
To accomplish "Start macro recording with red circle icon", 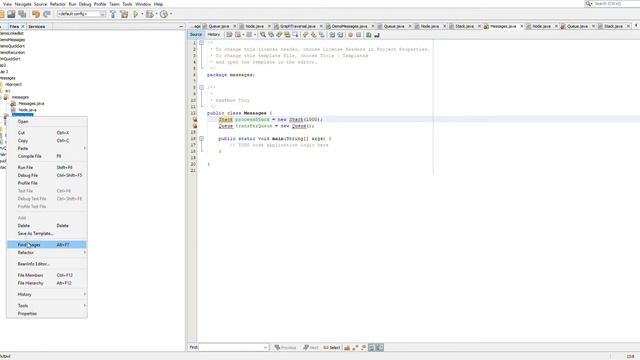I will tap(350, 35).
